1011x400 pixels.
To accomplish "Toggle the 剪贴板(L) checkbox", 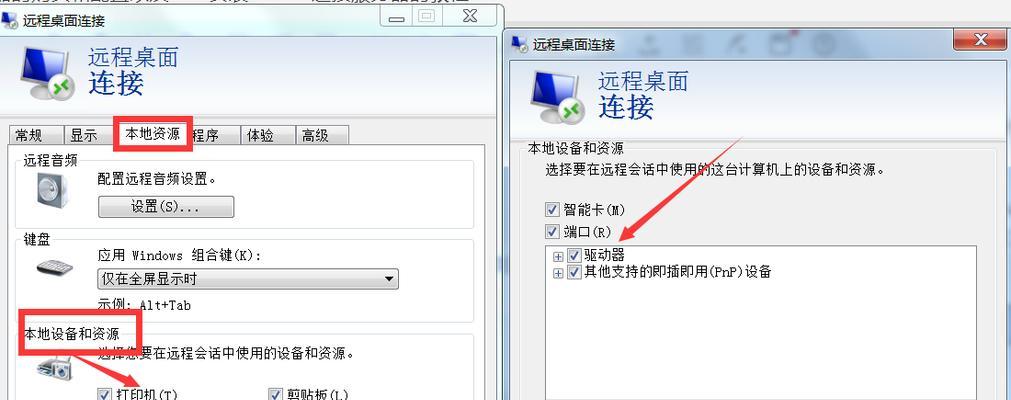I will click(x=275, y=394).
